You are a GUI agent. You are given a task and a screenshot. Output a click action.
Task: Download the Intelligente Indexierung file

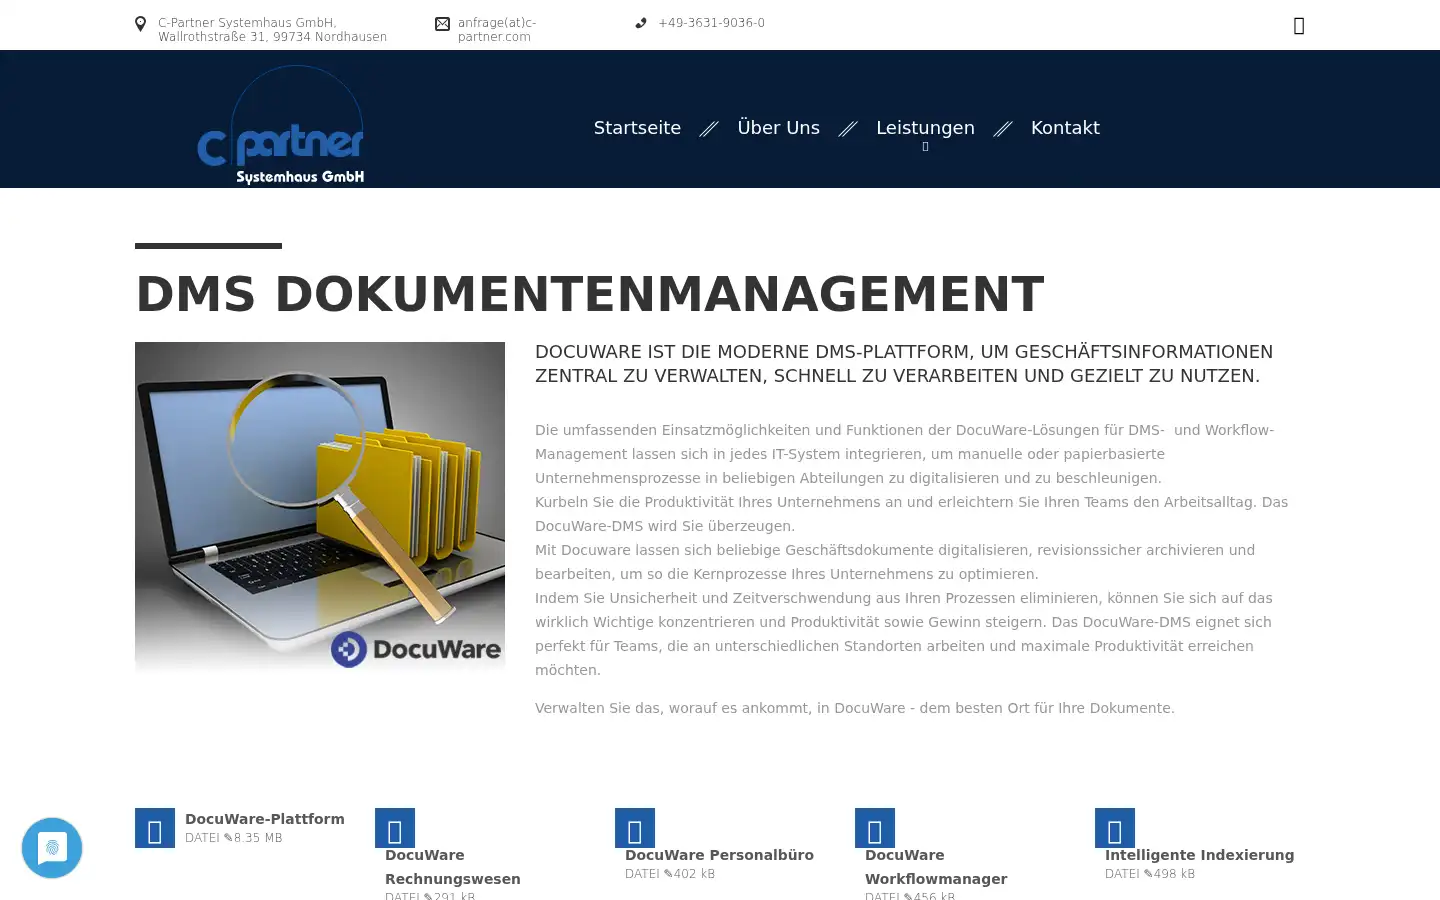[1199, 855]
